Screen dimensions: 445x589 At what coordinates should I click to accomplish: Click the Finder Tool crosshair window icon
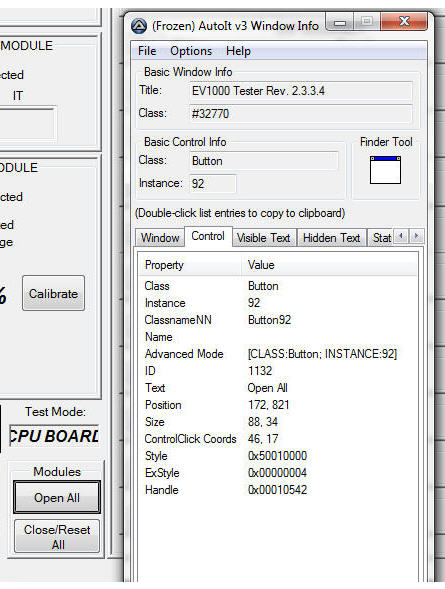[x=385, y=170]
